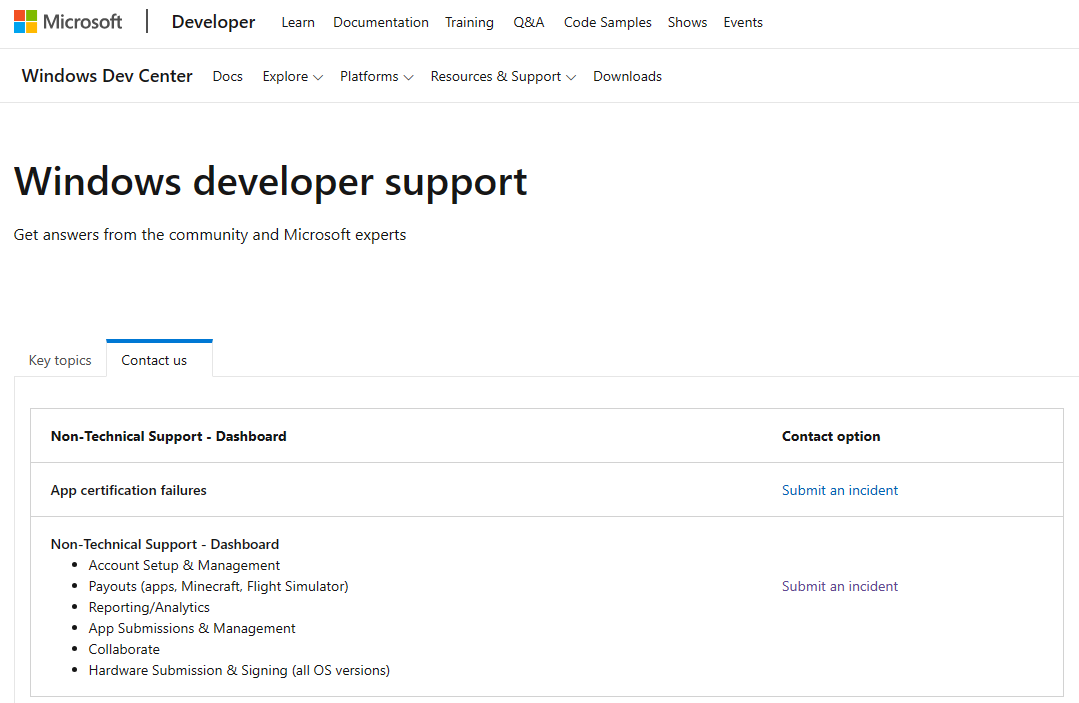Open the Q&A page
The height and width of the screenshot is (703, 1079).
tap(528, 23)
